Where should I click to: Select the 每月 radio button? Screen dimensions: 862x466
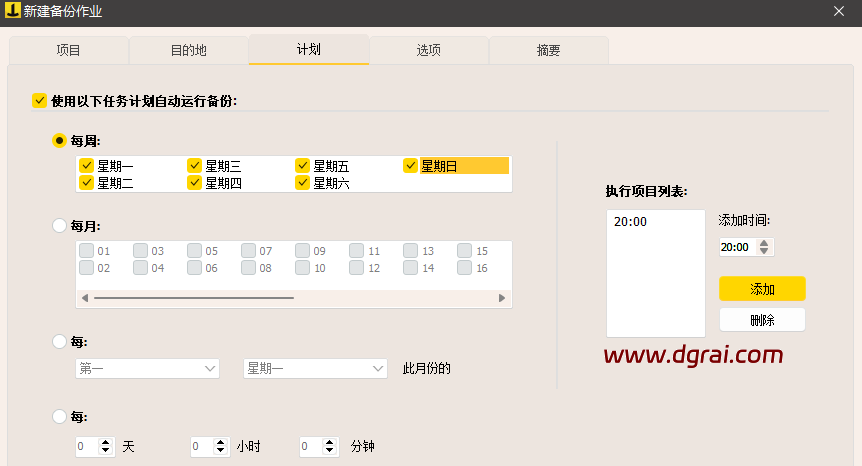59,226
